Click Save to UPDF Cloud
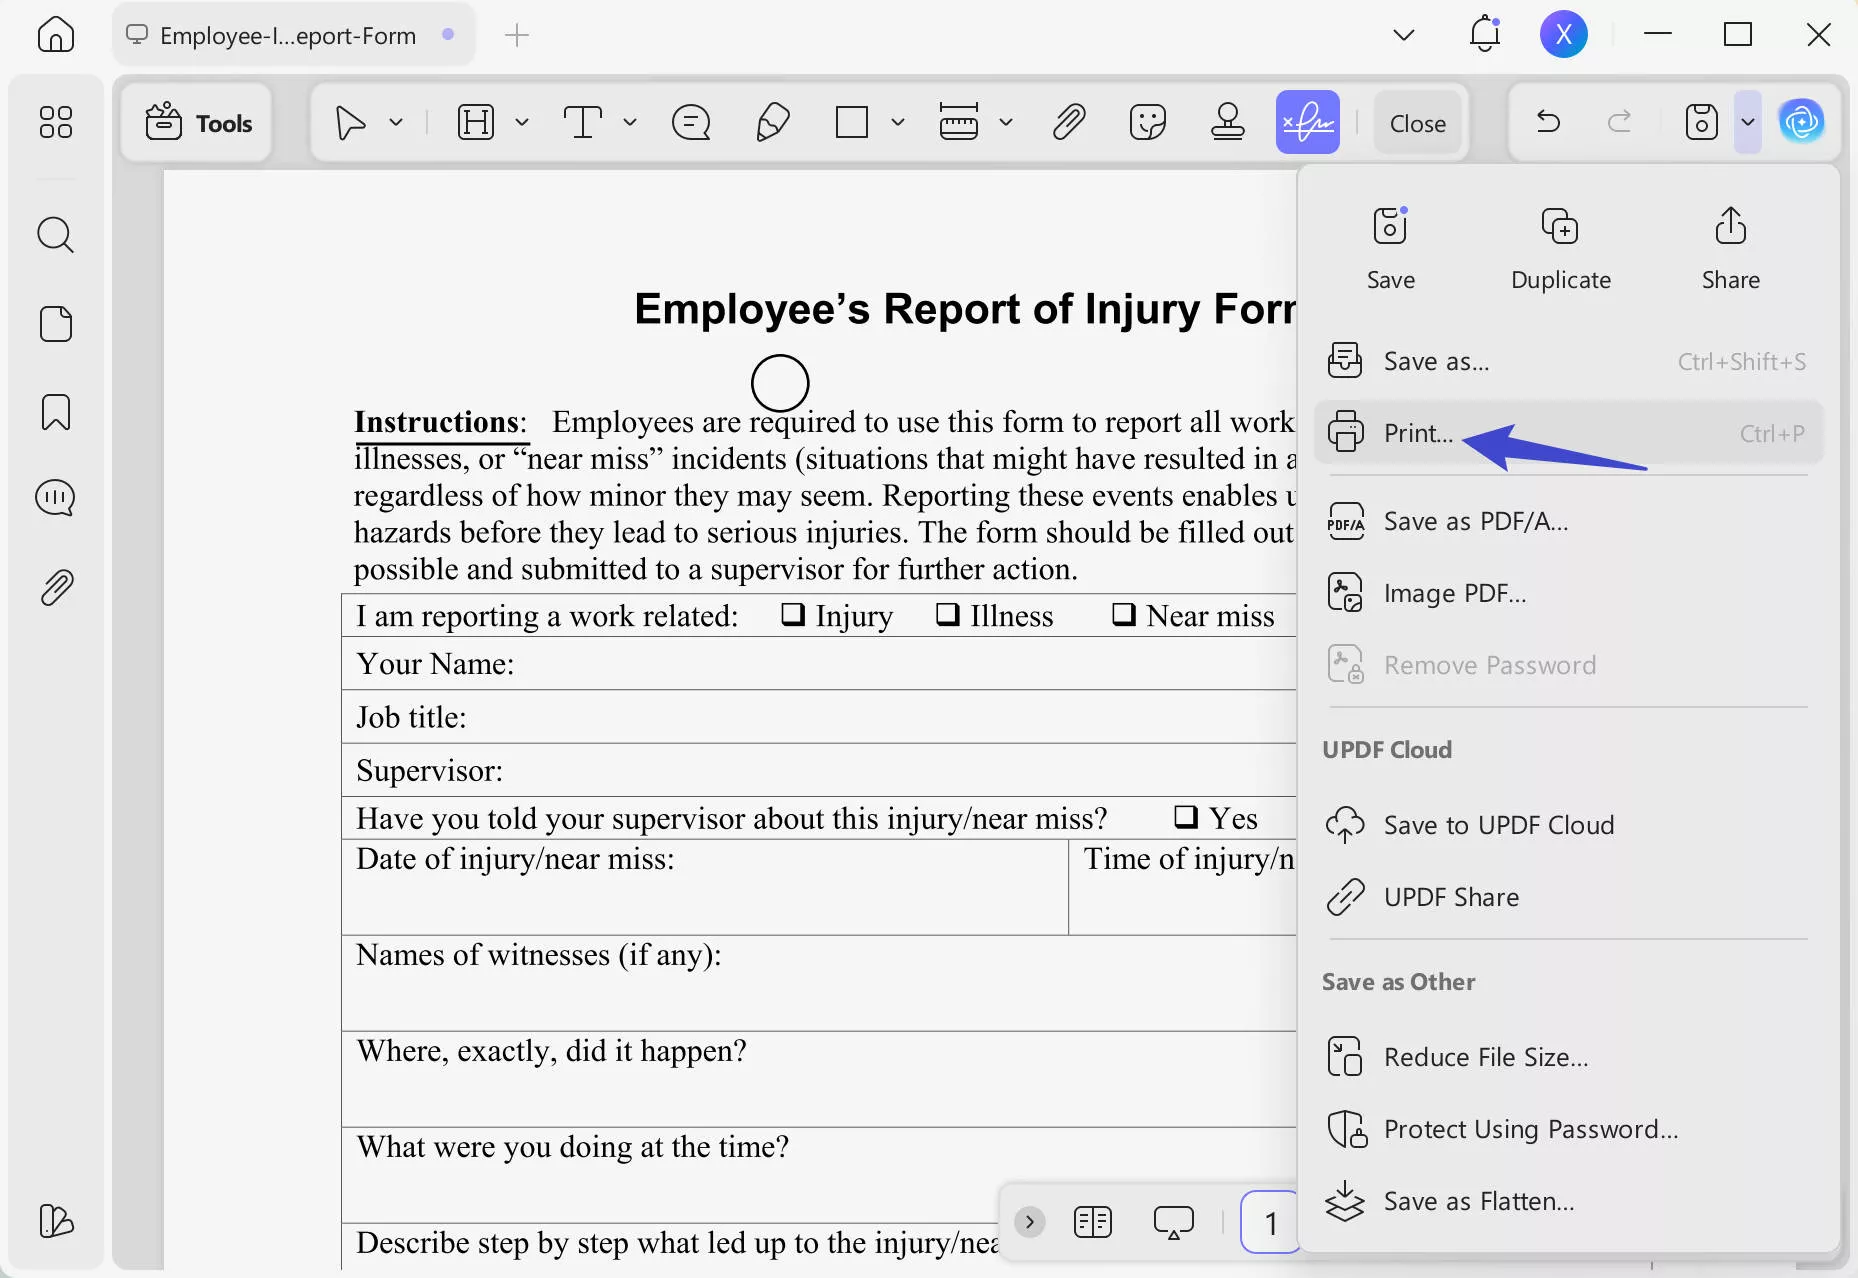Viewport: 1858px width, 1278px height. pos(1498,825)
